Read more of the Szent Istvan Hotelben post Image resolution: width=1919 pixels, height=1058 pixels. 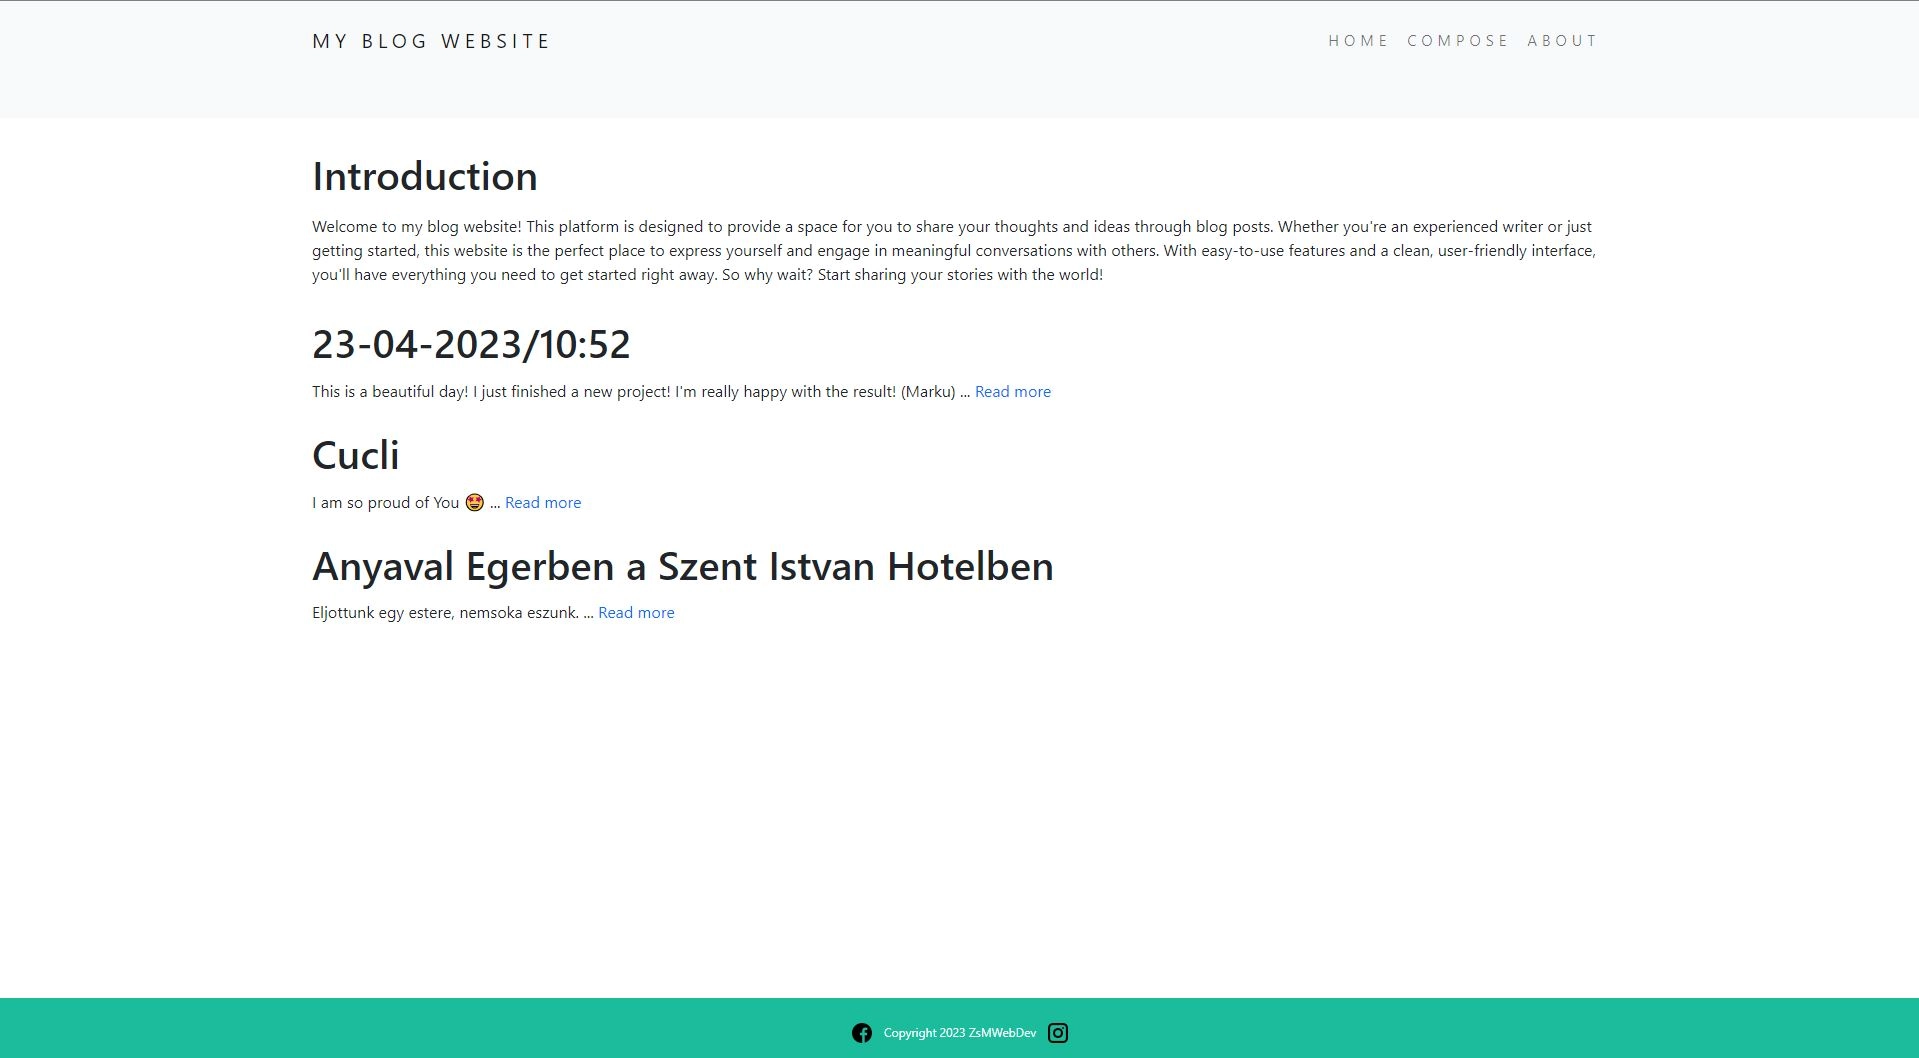click(636, 613)
